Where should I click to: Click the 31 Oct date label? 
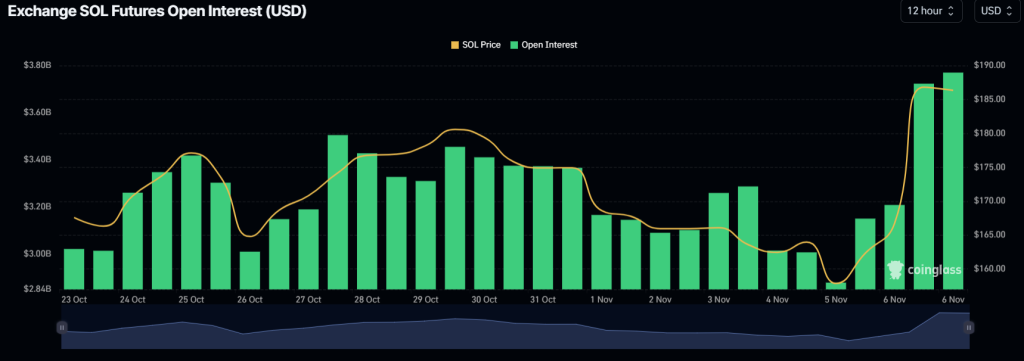543,300
